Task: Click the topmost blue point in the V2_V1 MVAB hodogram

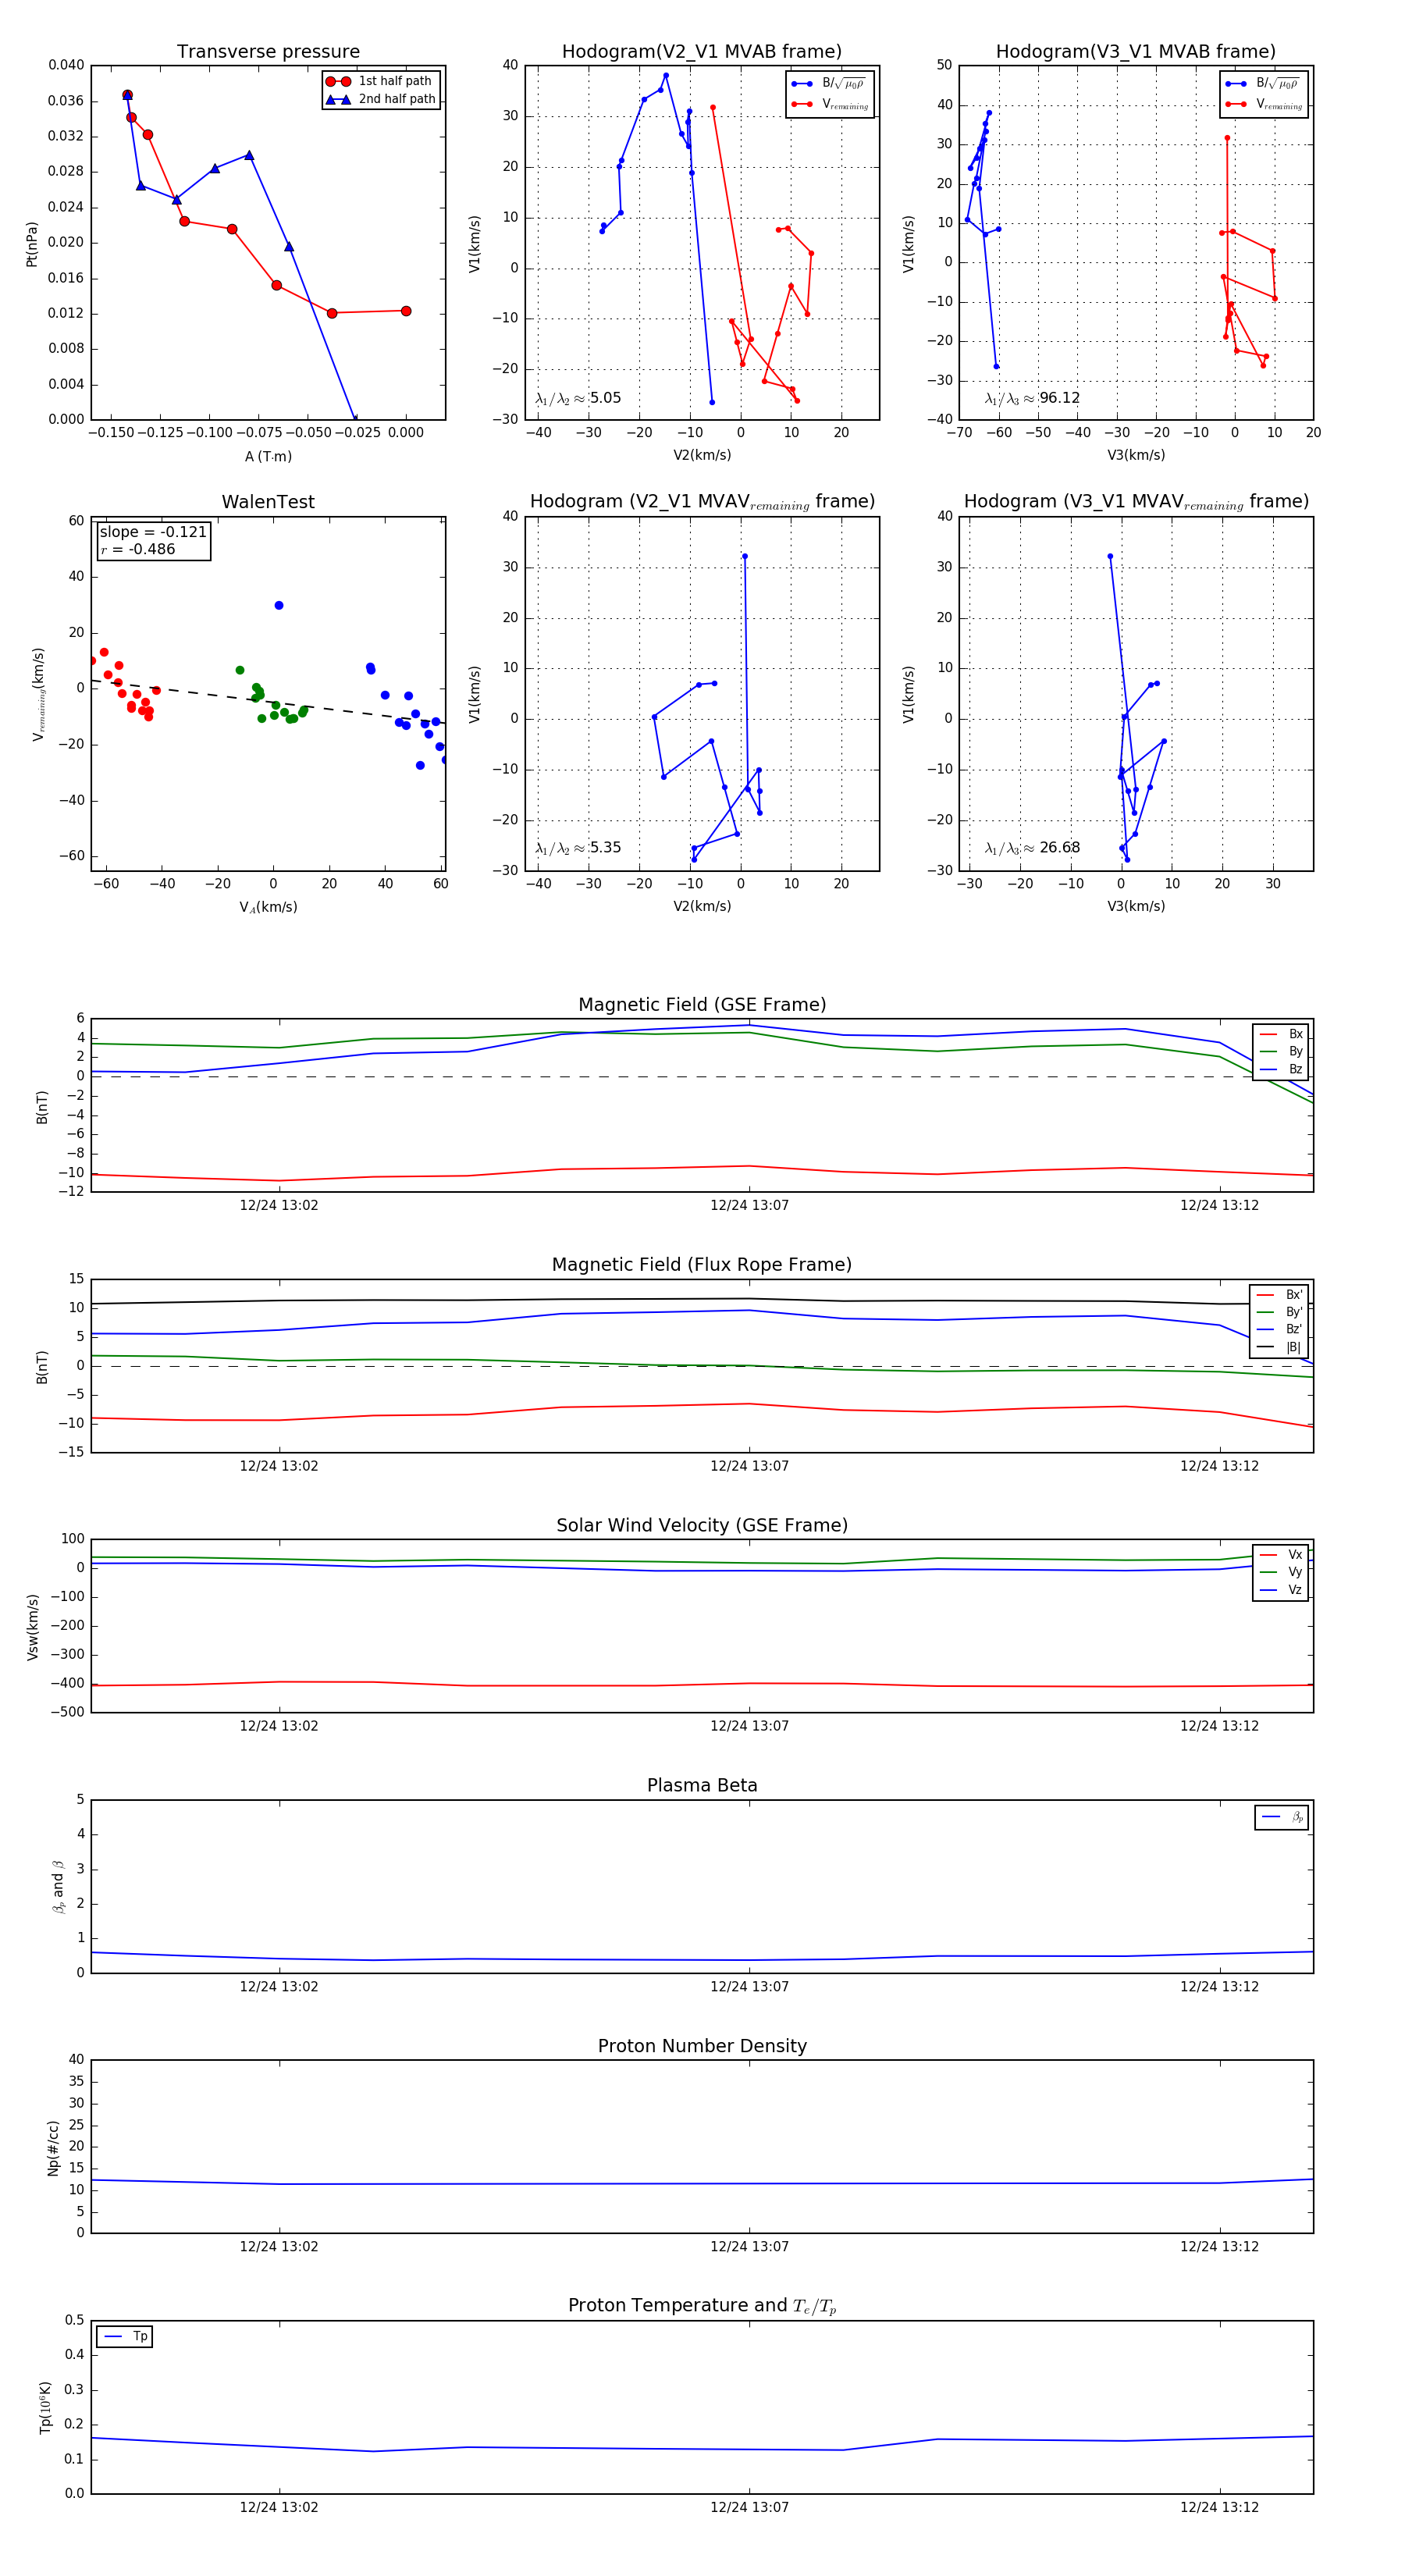Action: click(666, 75)
